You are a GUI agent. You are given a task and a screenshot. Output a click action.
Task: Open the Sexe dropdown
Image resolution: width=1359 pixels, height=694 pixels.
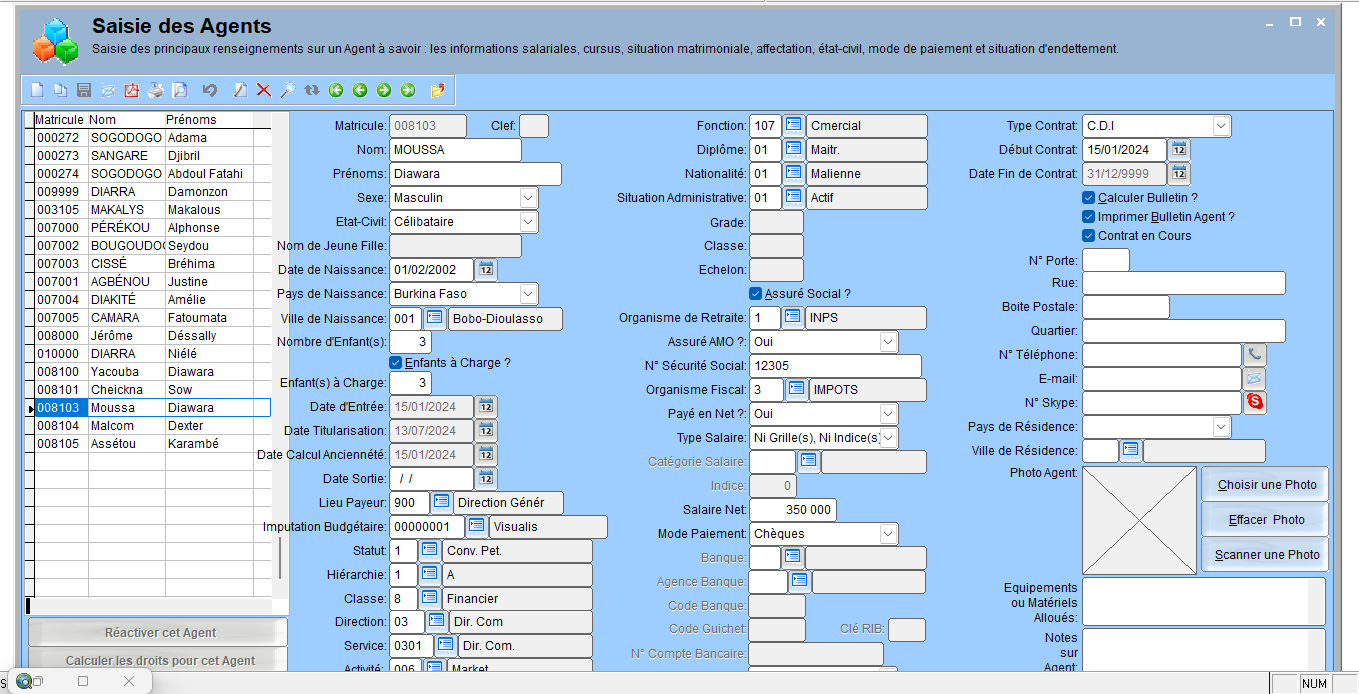coord(528,198)
